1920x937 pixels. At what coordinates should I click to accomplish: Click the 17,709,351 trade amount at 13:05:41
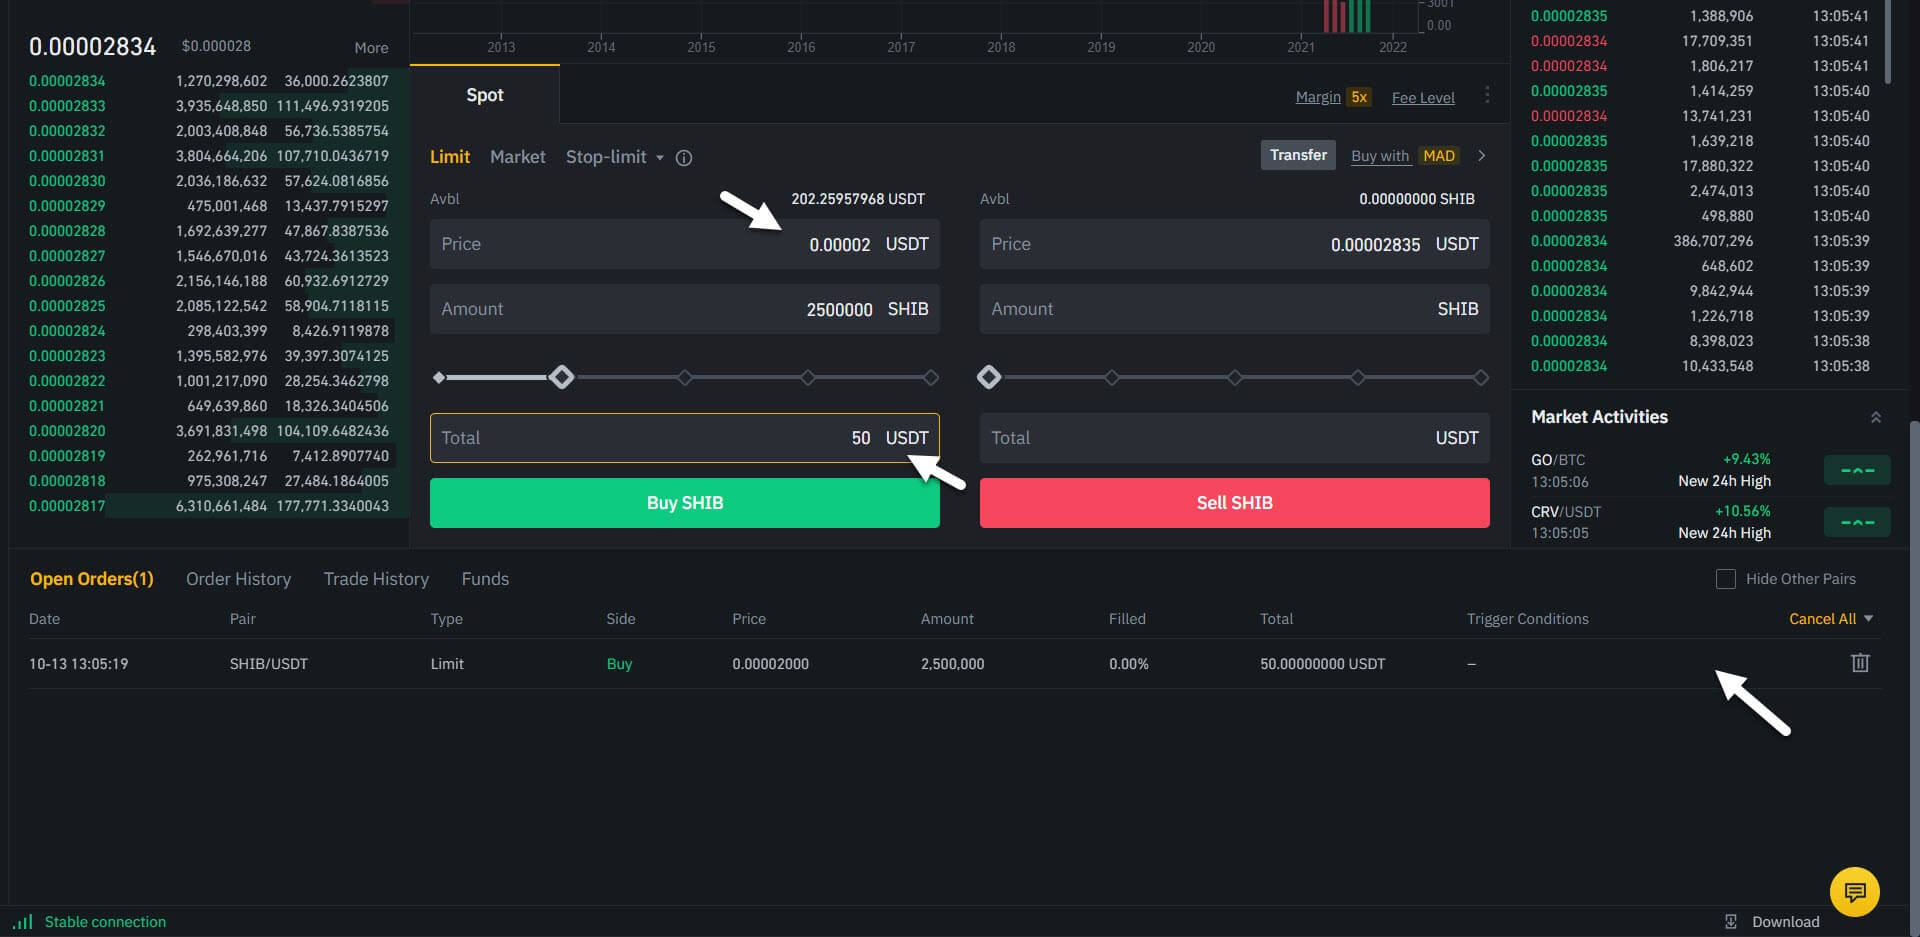pyautogui.click(x=1717, y=41)
